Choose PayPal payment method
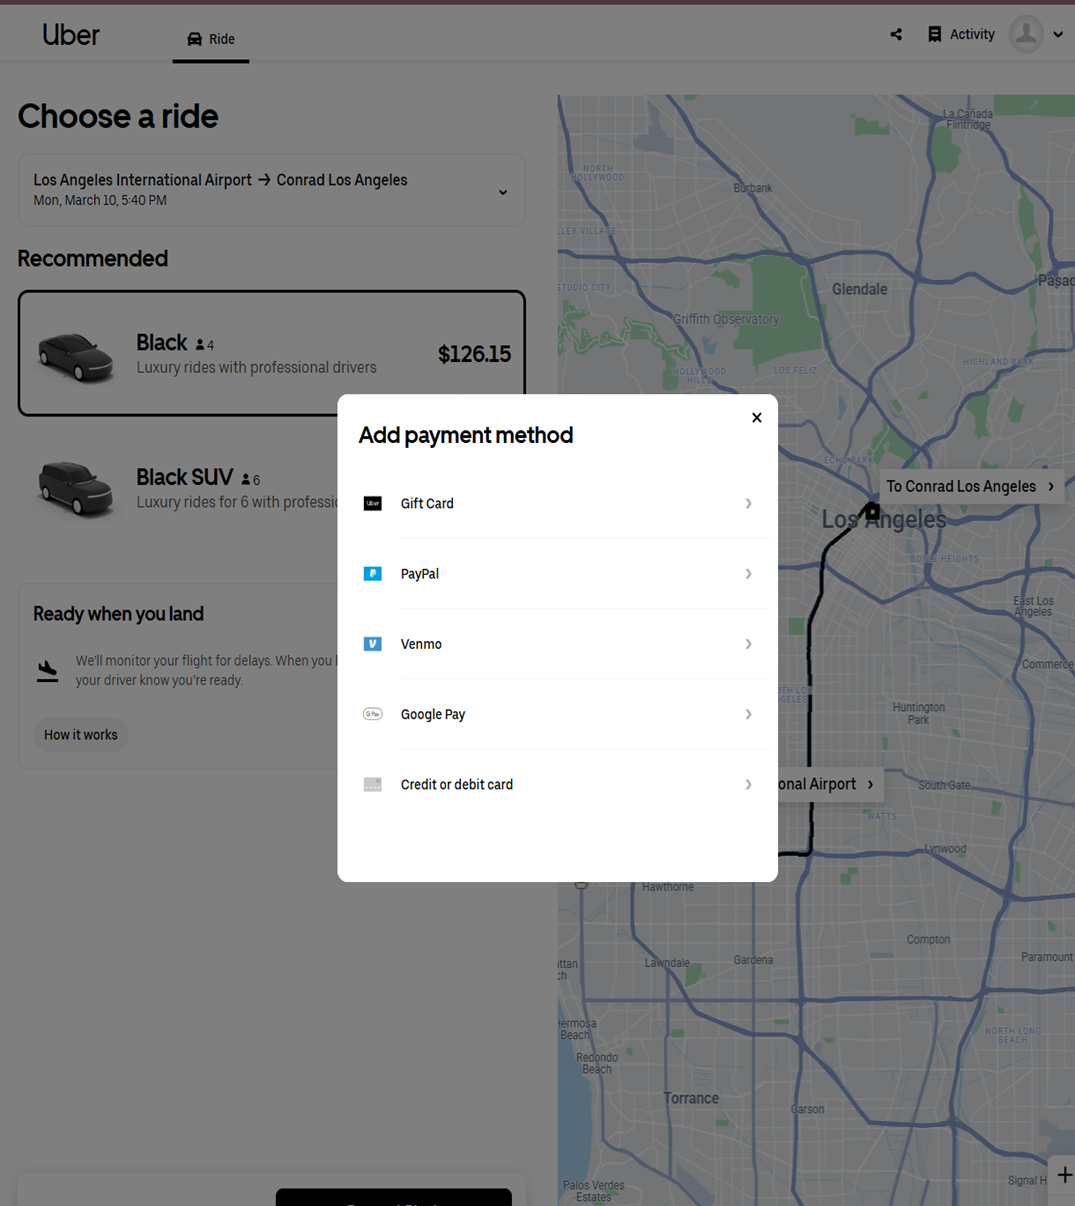The image size is (1075, 1206). 556,574
